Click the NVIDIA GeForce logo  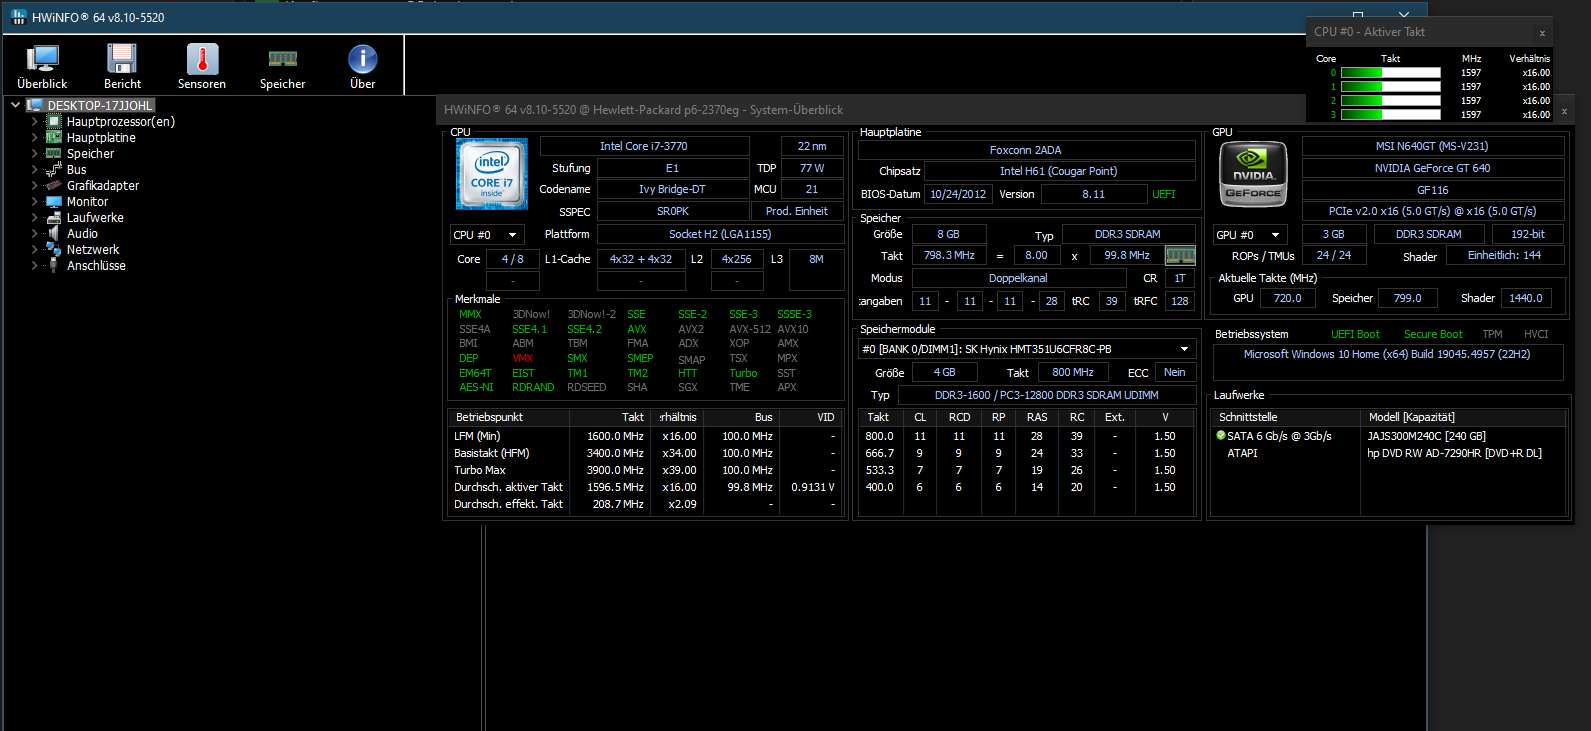(x=1252, y=174)
